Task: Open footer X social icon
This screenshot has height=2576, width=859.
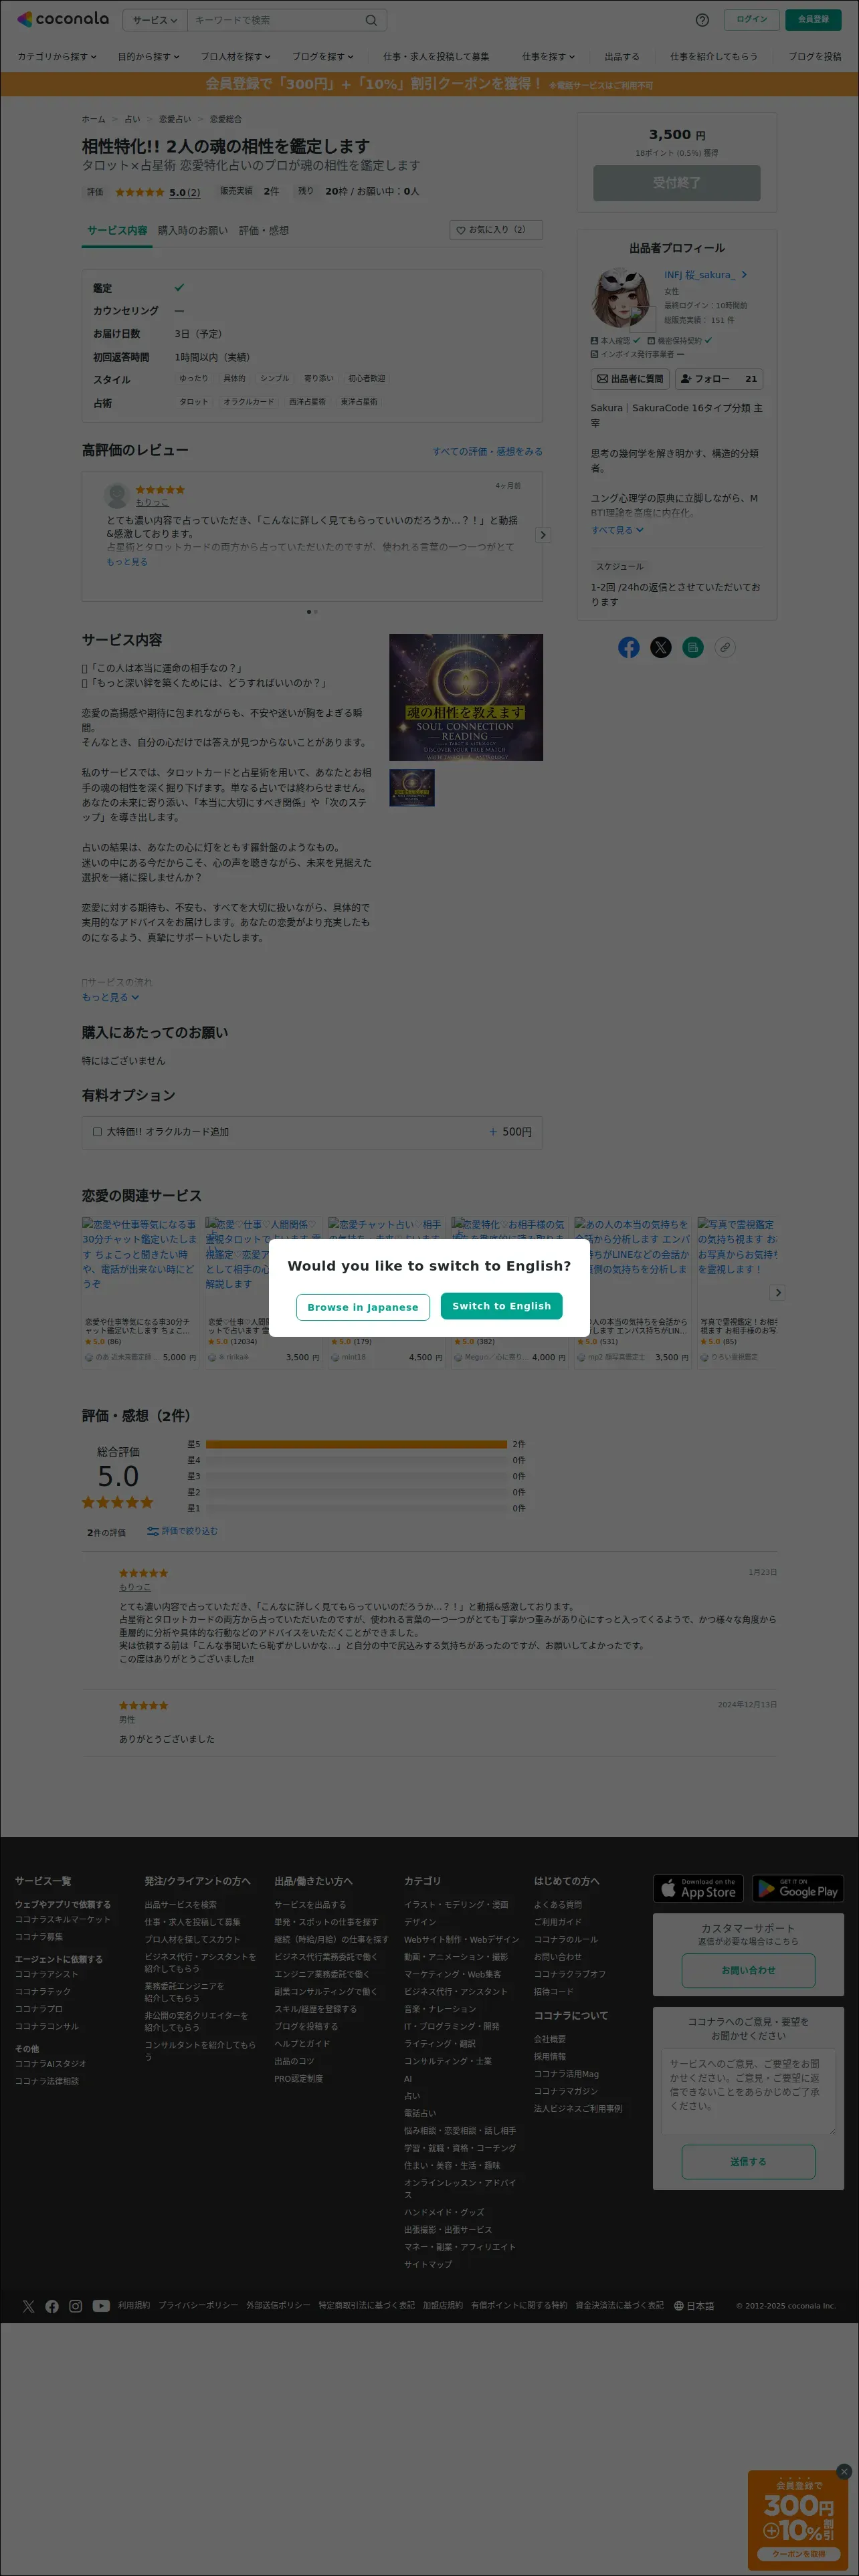Action: tap(28, 2306)
